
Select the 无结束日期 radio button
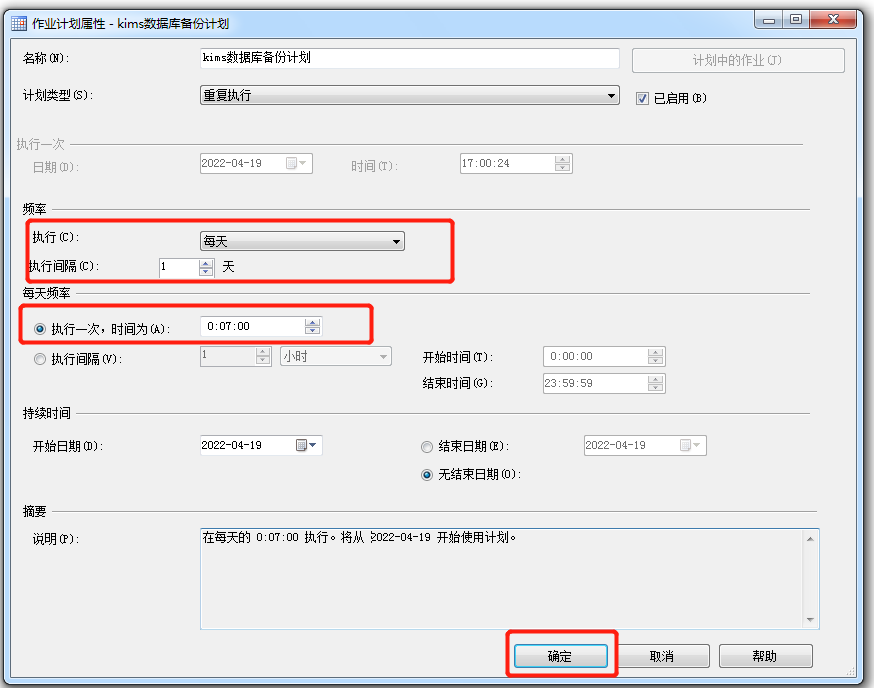pyautogui.click(x=427, y=475)
